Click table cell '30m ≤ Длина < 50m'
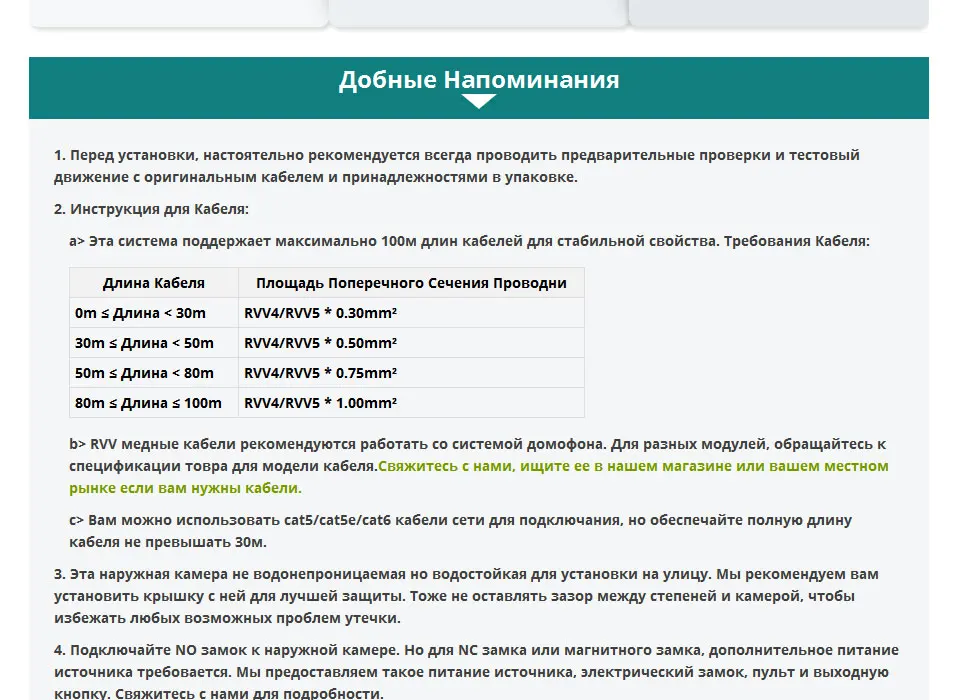This screenshot has height=700, width=958. click(x=154, y=343)
